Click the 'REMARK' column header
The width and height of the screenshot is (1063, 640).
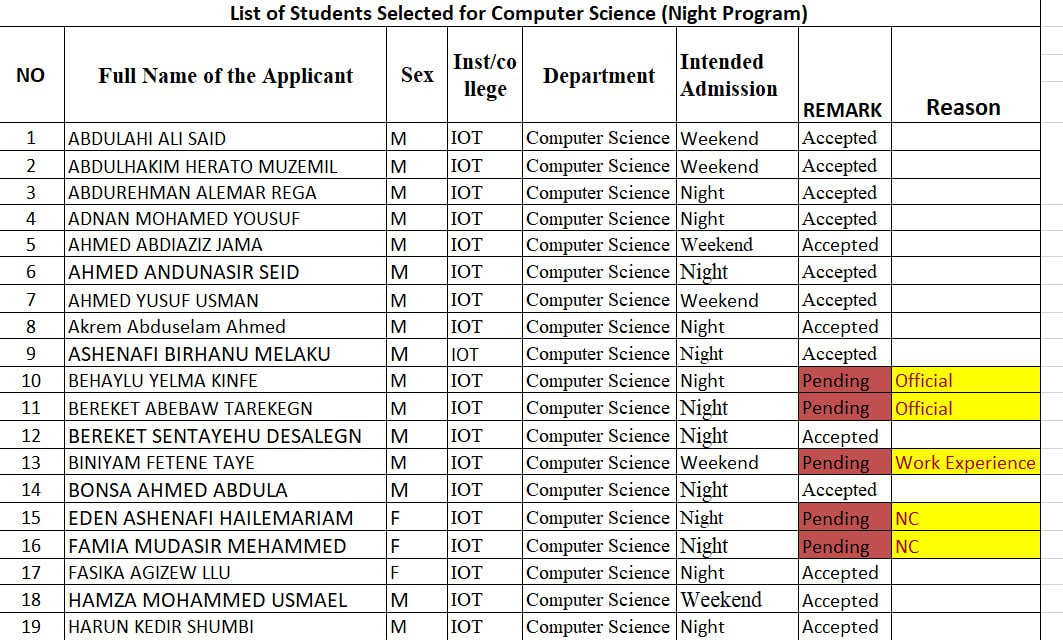tap(842, 110)
